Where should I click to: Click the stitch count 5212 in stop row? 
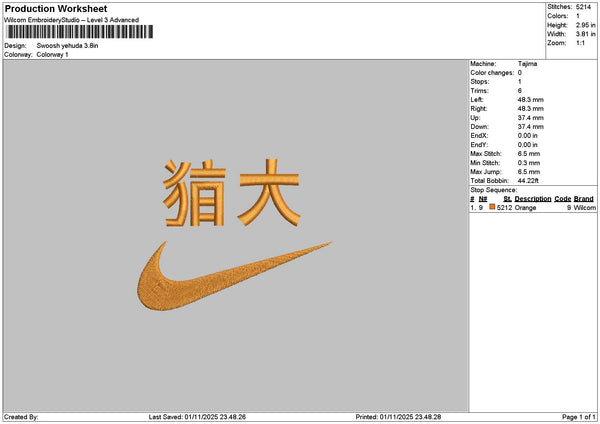pyautogui.click(x=504, y=208)
